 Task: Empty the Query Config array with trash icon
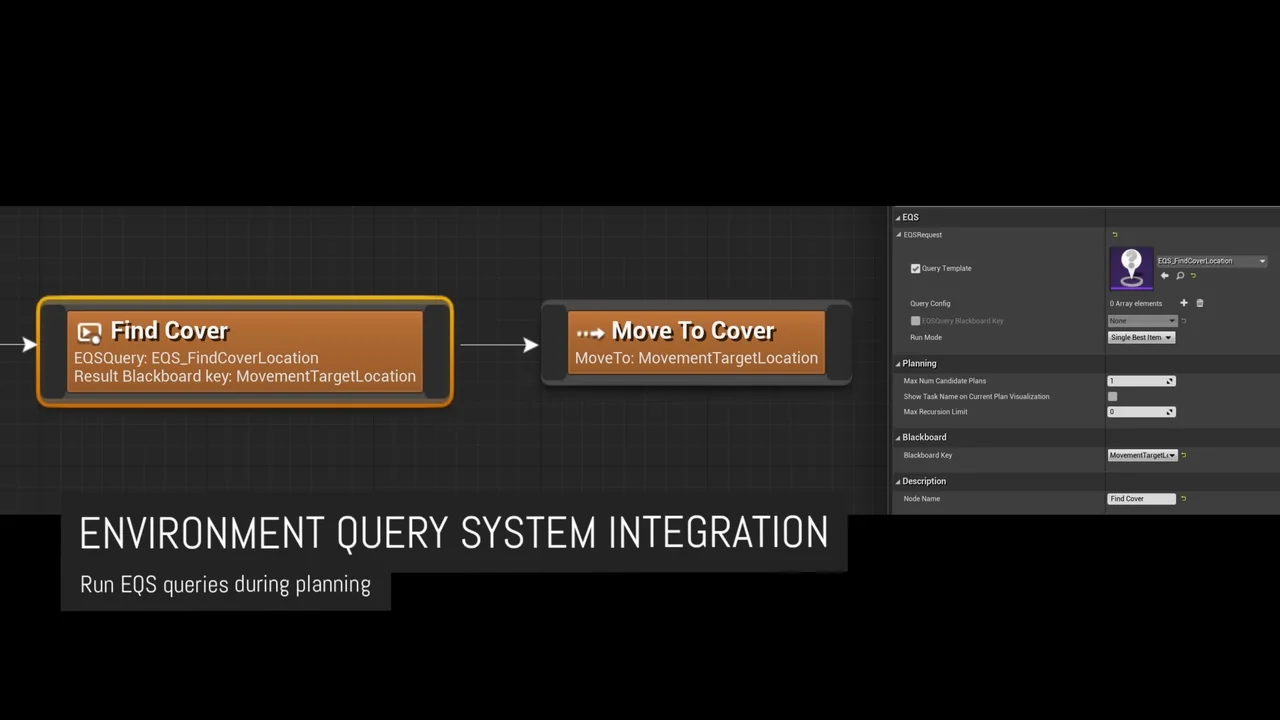(x=1200, y=303)
